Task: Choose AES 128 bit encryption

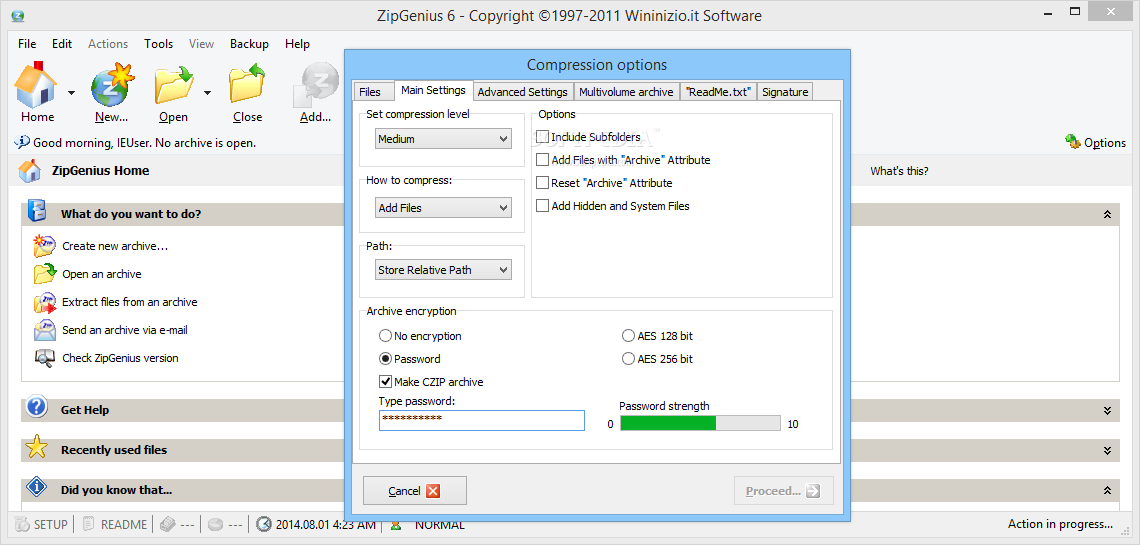Action: click(x=628, y=336)
